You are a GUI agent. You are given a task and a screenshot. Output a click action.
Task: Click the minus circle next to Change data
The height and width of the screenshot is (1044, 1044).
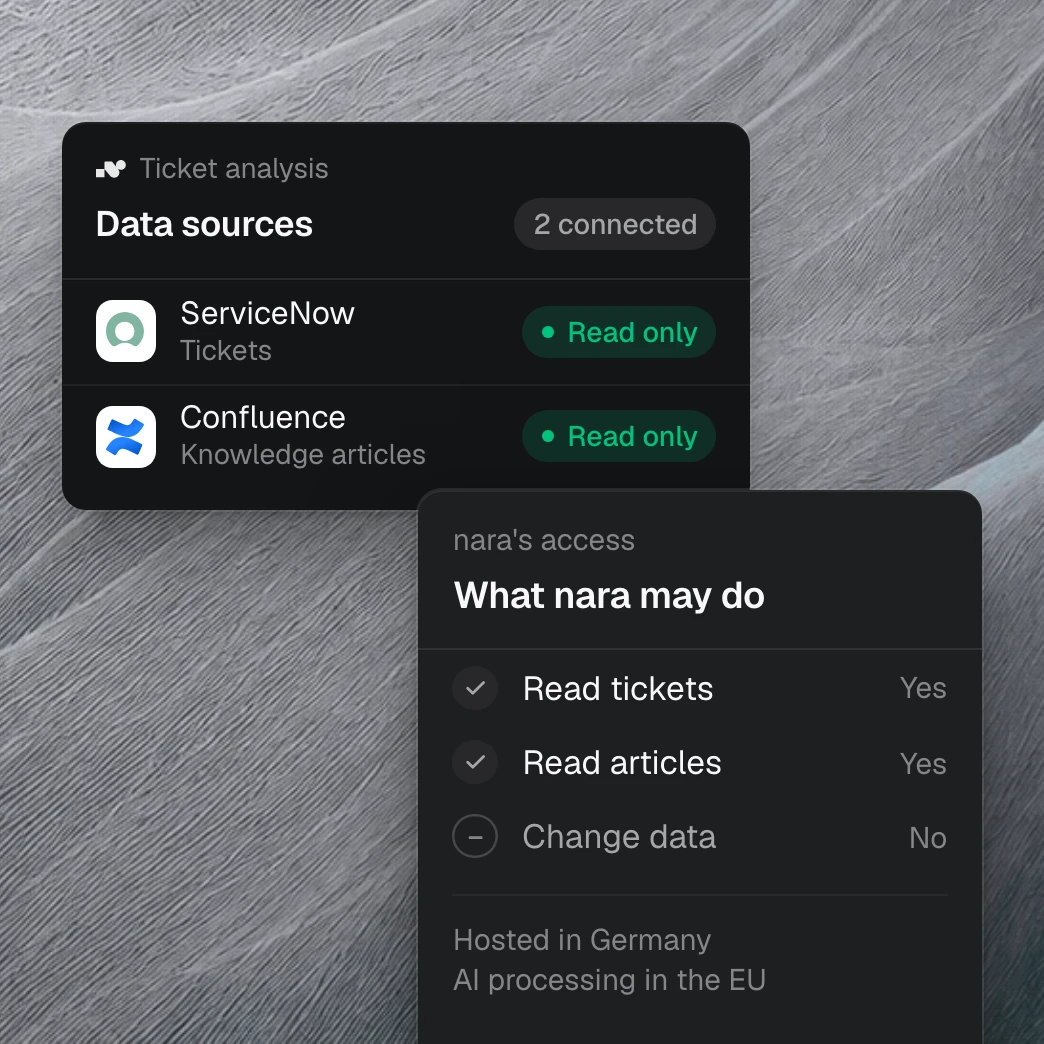pos(475,836)
